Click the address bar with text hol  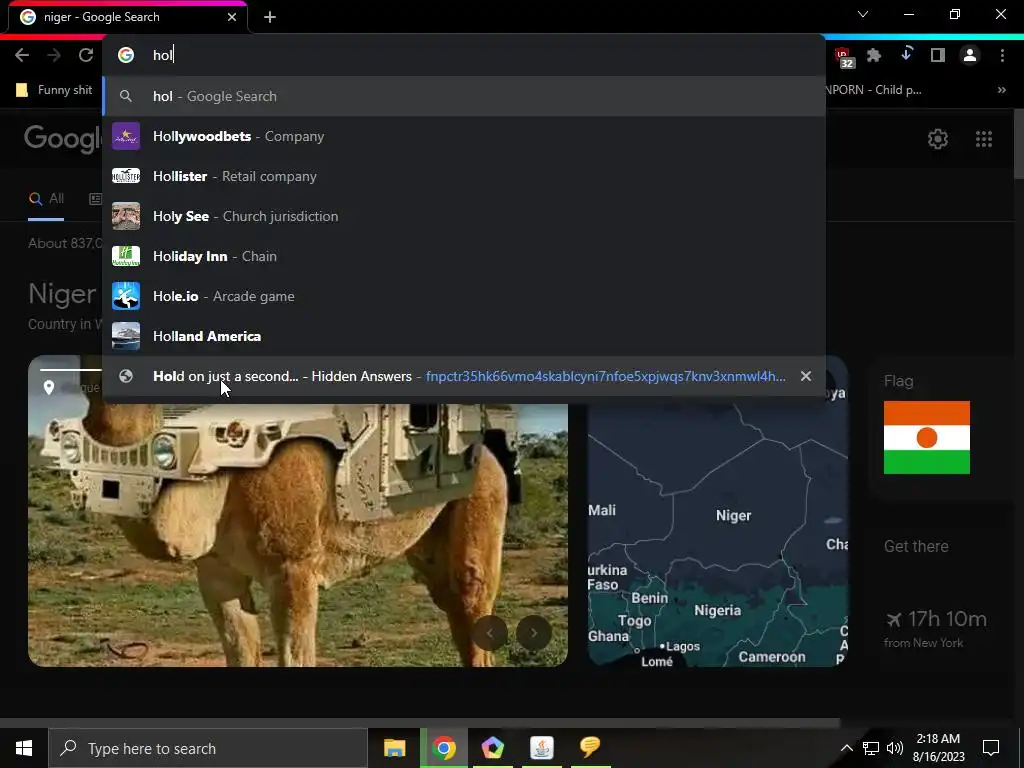[464, 55]
